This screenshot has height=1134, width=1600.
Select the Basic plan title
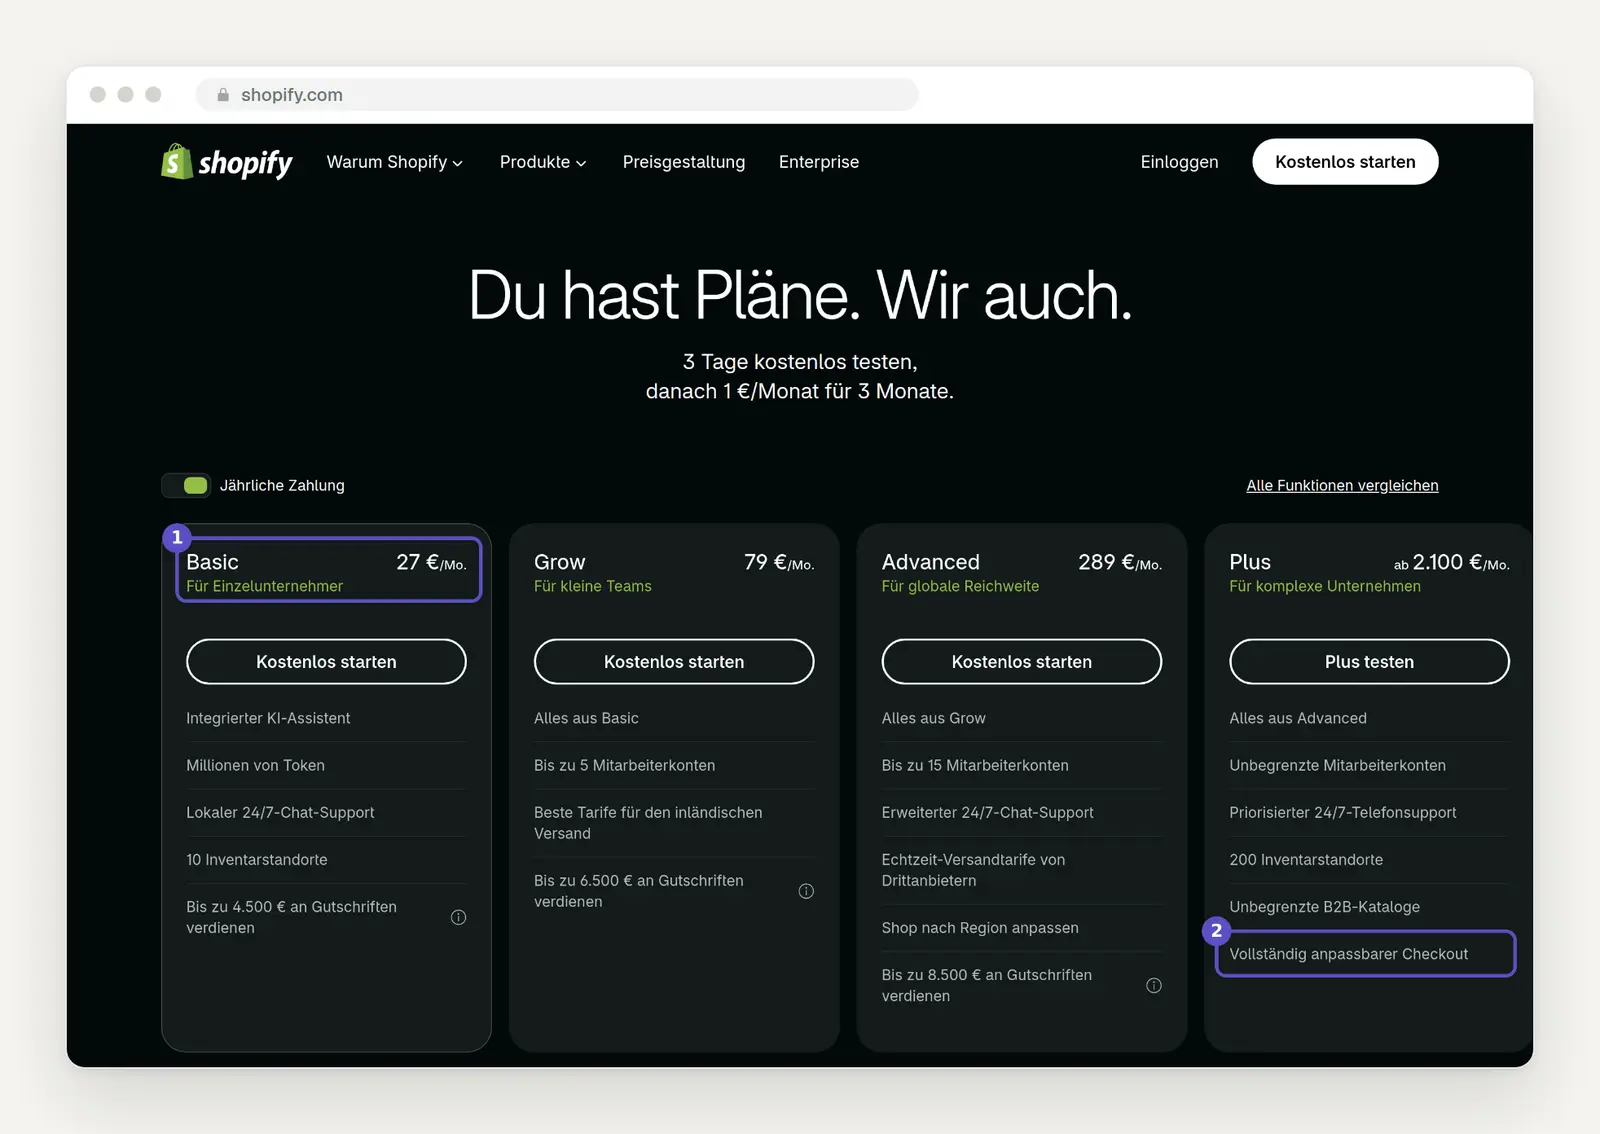coord(212,562)
